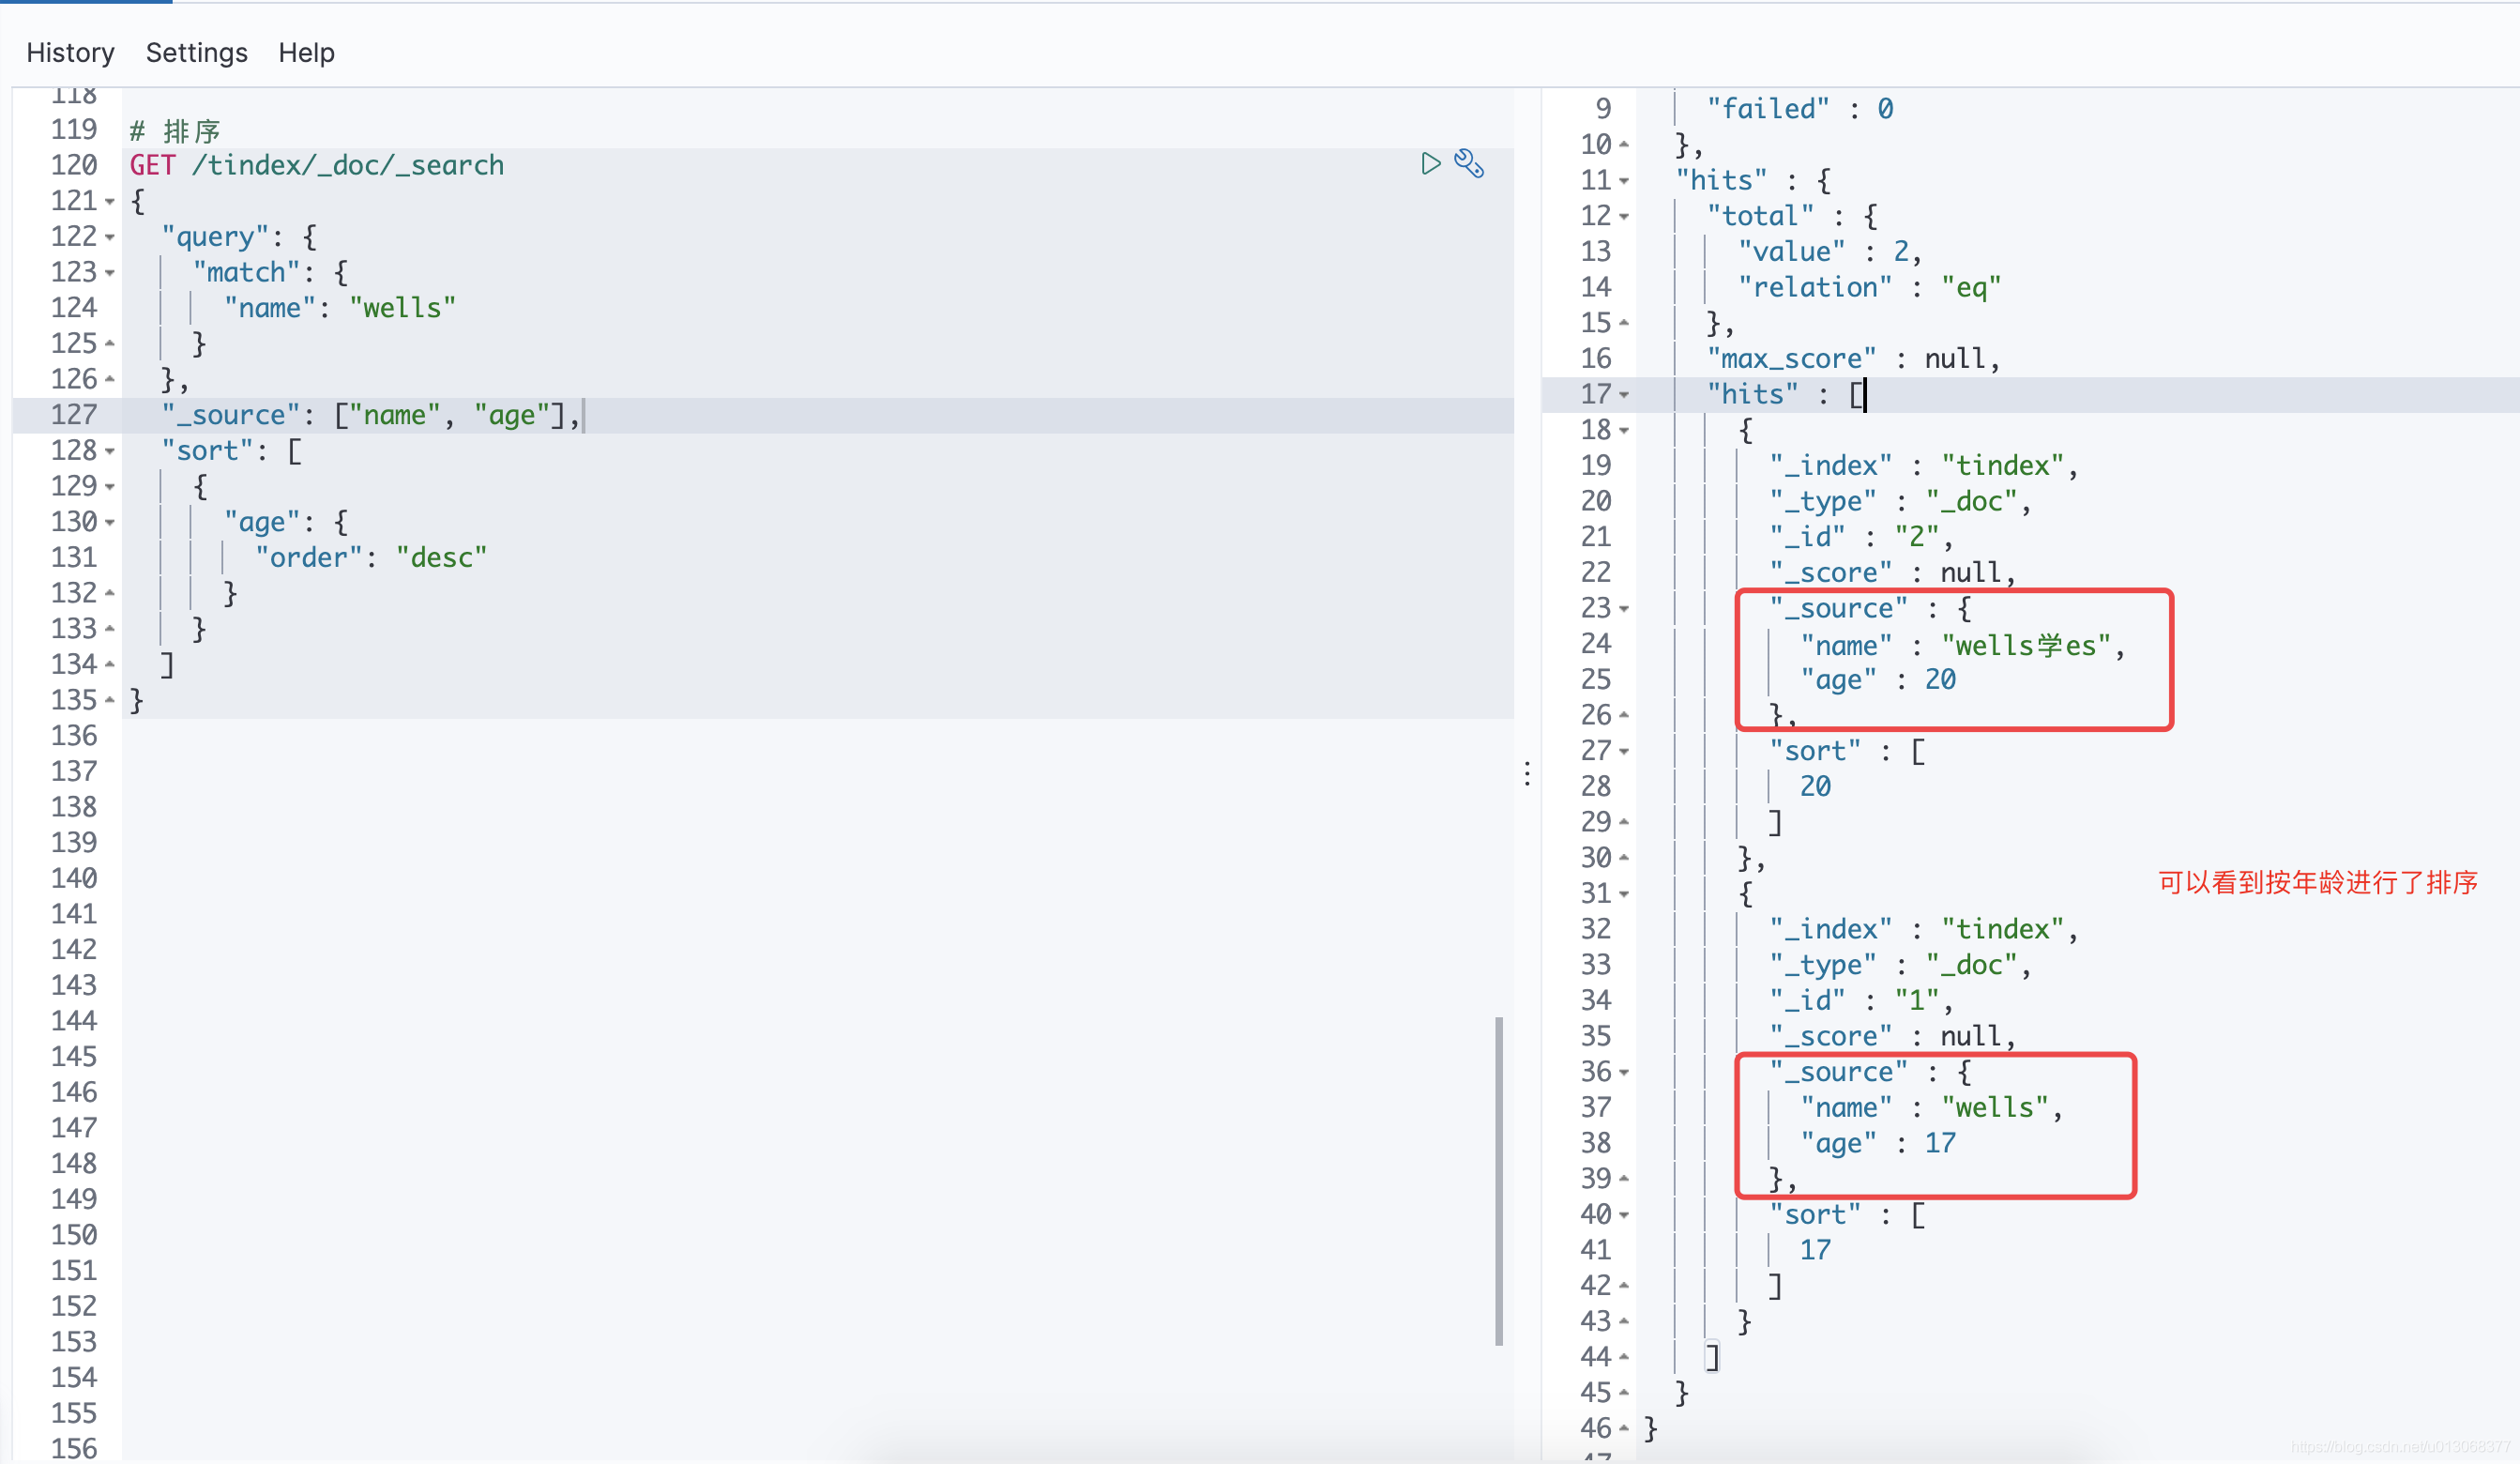This screenshot has height=1464, width=2520.
Task: Click the "max_score" : null response line
Action: pos(1854,359)
